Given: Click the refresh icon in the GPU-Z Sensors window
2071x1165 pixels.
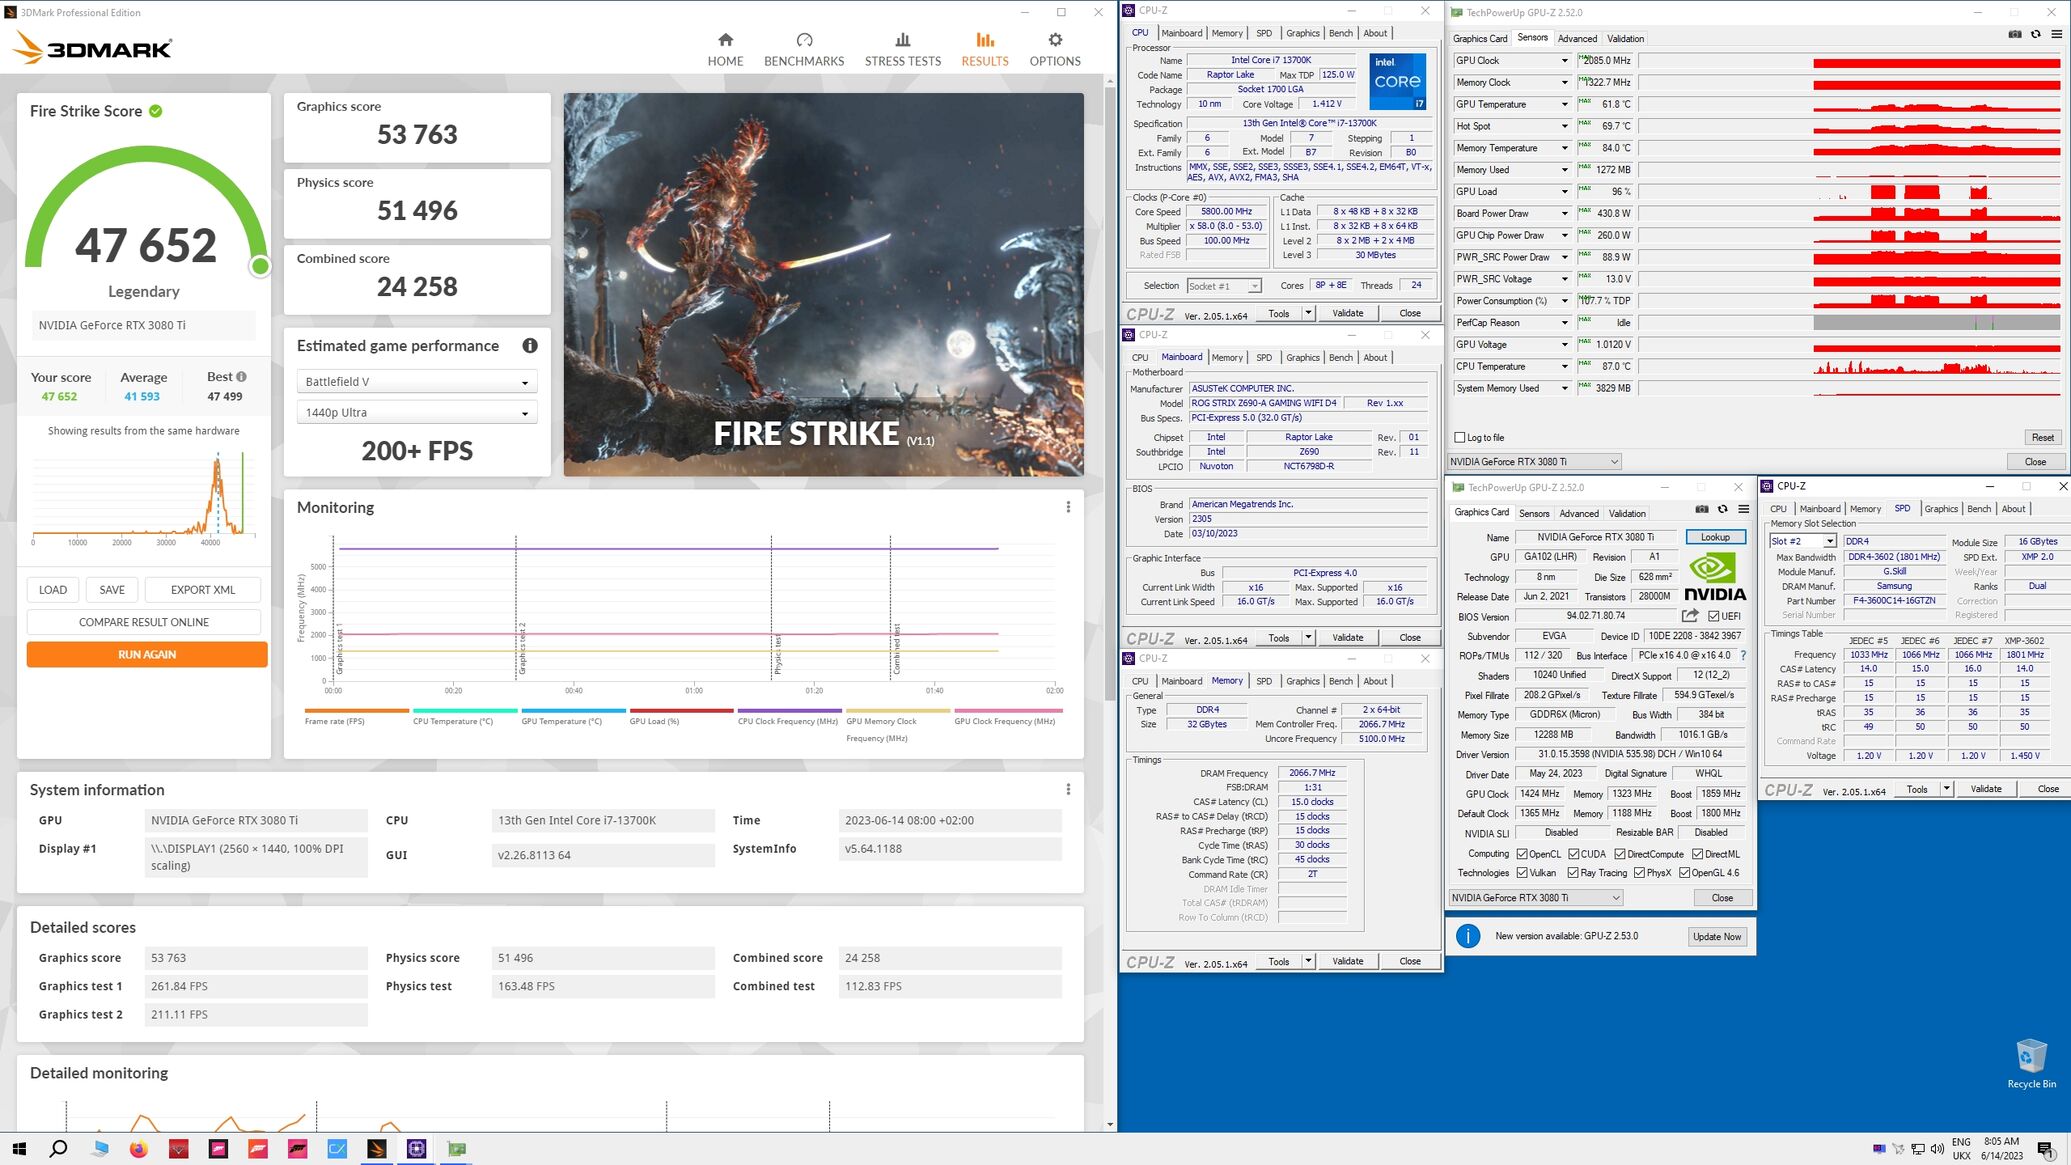Looking at the screenshot, I should click(x=2035, y=34).
